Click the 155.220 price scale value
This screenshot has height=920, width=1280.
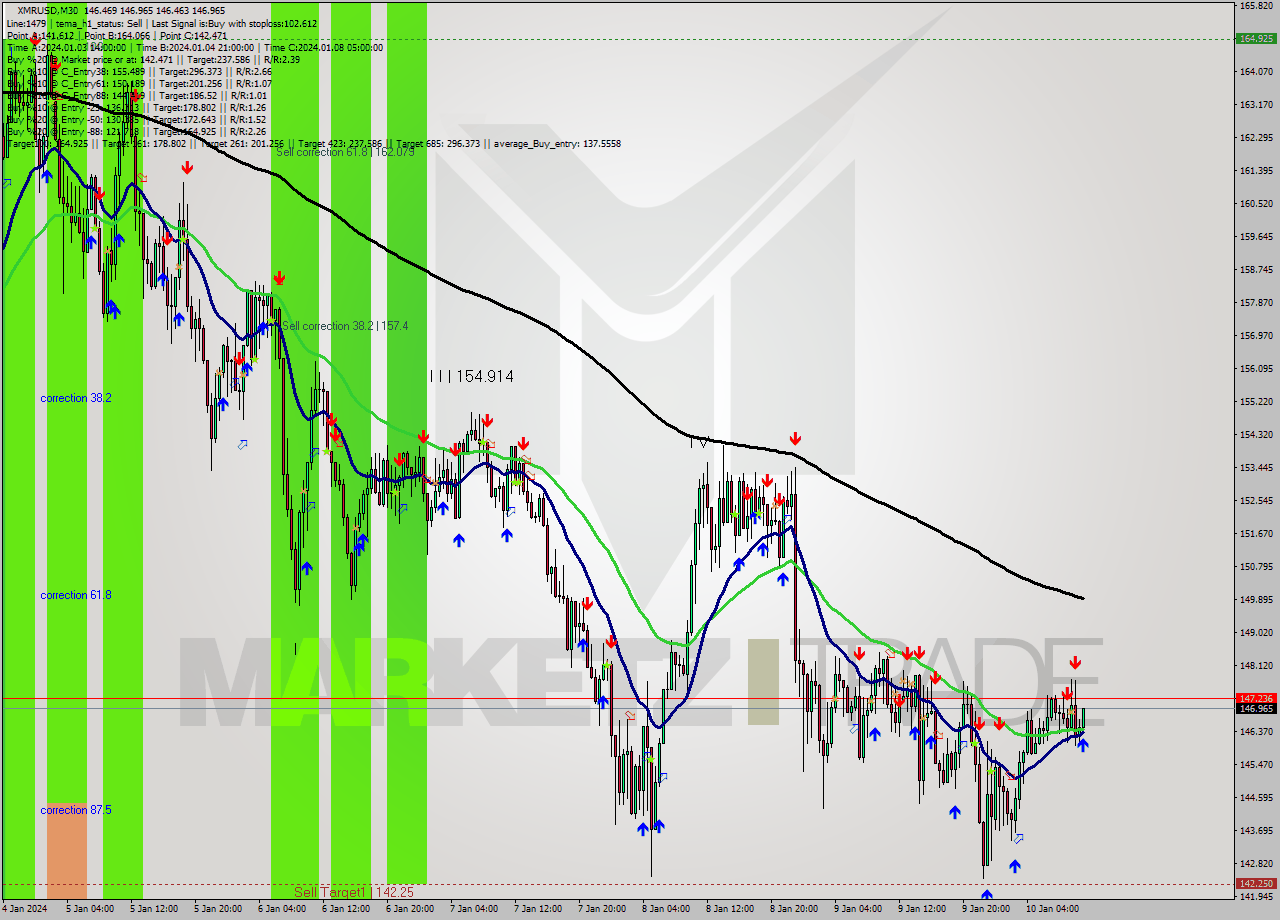pos(1255,401)
